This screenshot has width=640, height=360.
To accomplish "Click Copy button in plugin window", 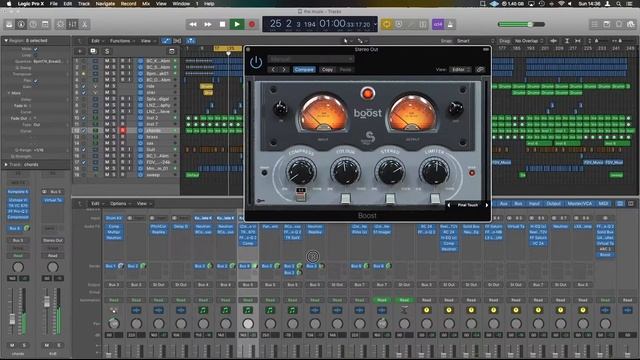I will (327, 70).
